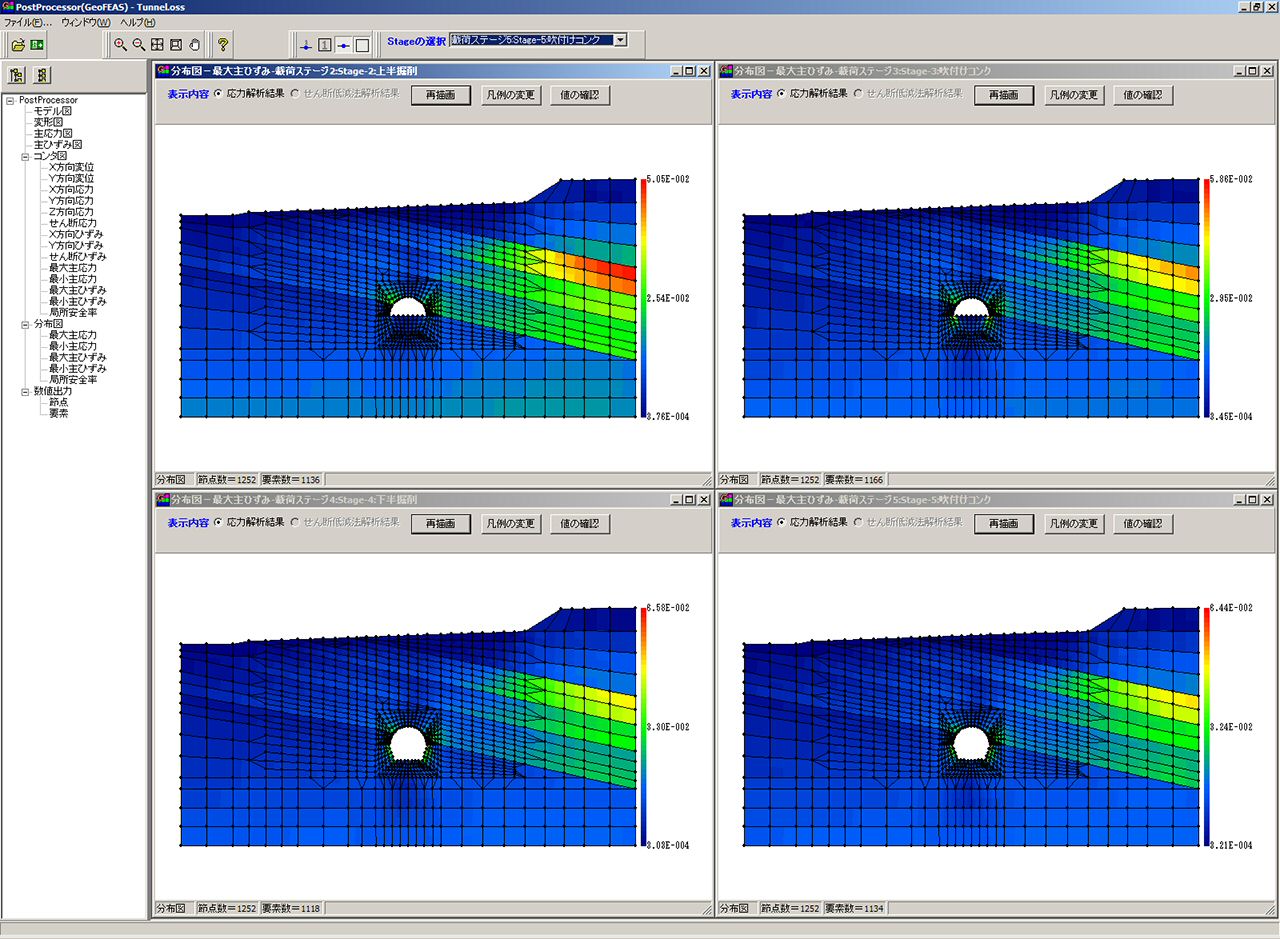Select the hand pan tool
1280x939 pixels.
coord(195,44)
